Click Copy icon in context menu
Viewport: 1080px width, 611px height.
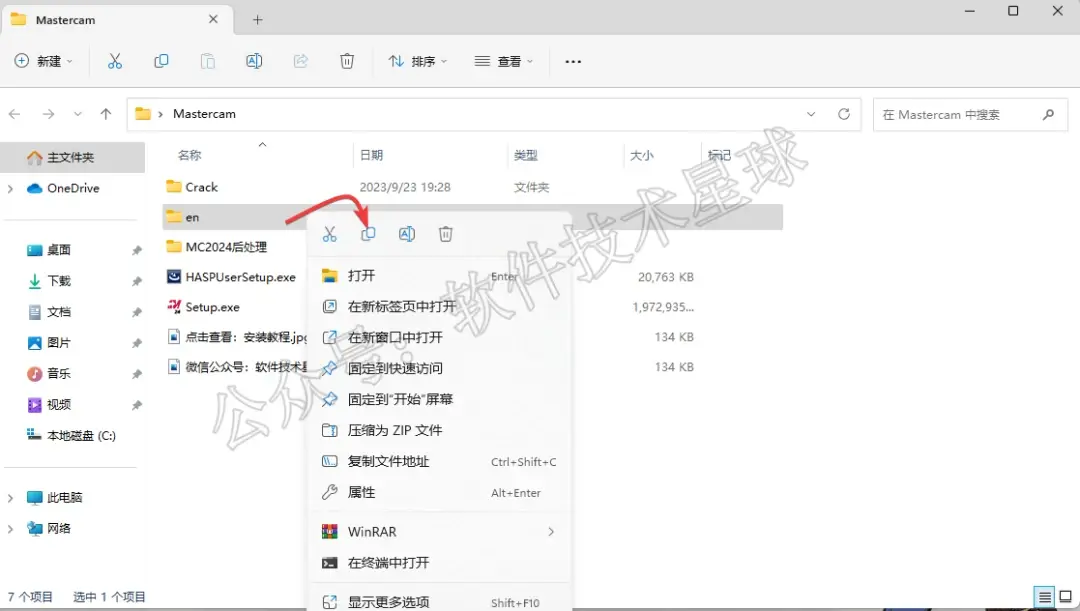pos(368,234)
